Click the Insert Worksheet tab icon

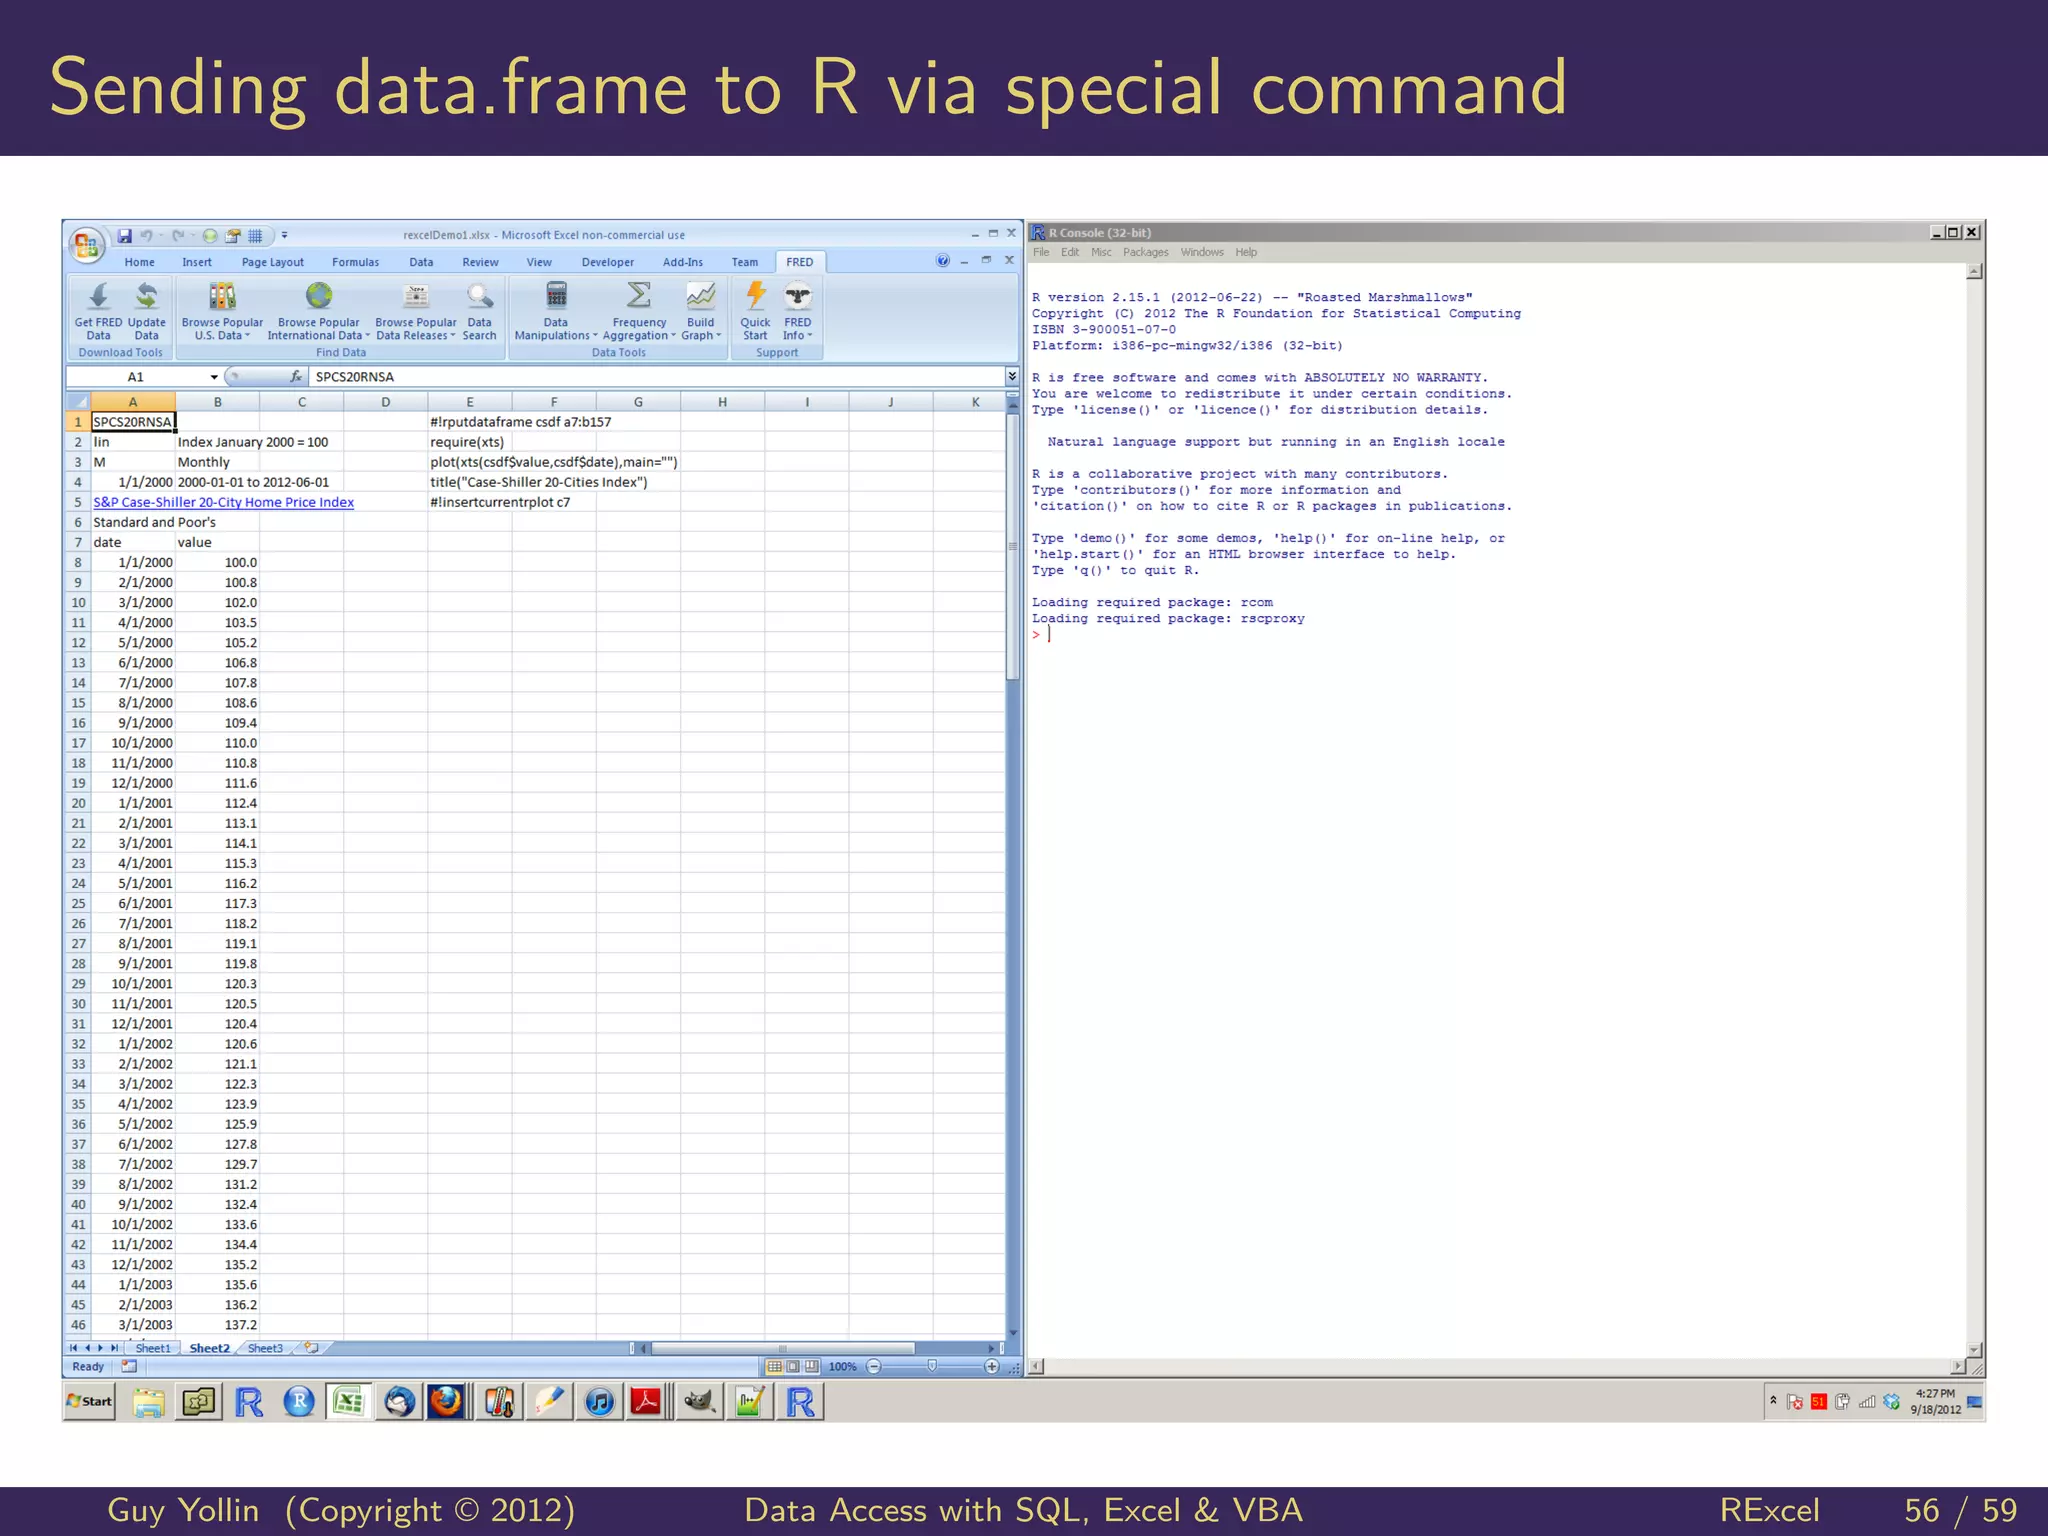[x=312, y=1348]
